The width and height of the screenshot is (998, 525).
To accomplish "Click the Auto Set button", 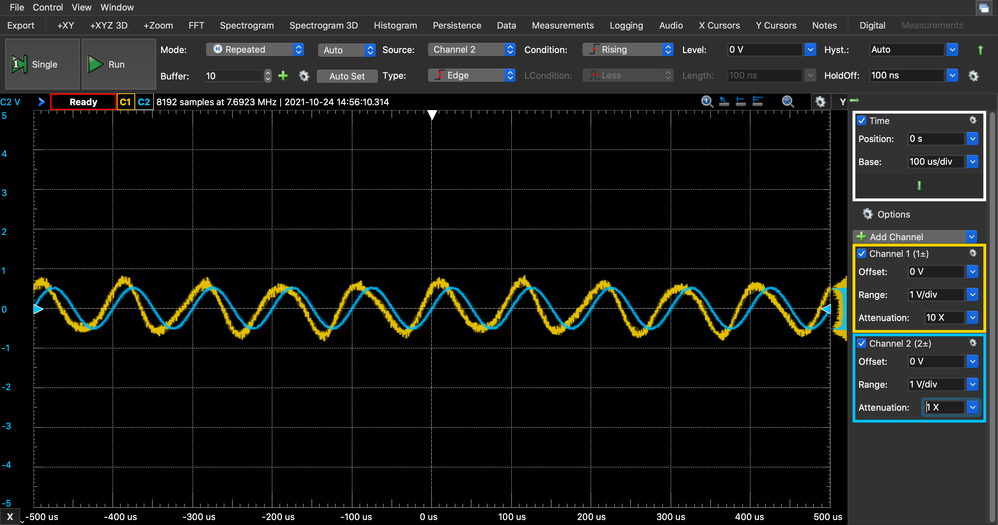I will (346, 76).
